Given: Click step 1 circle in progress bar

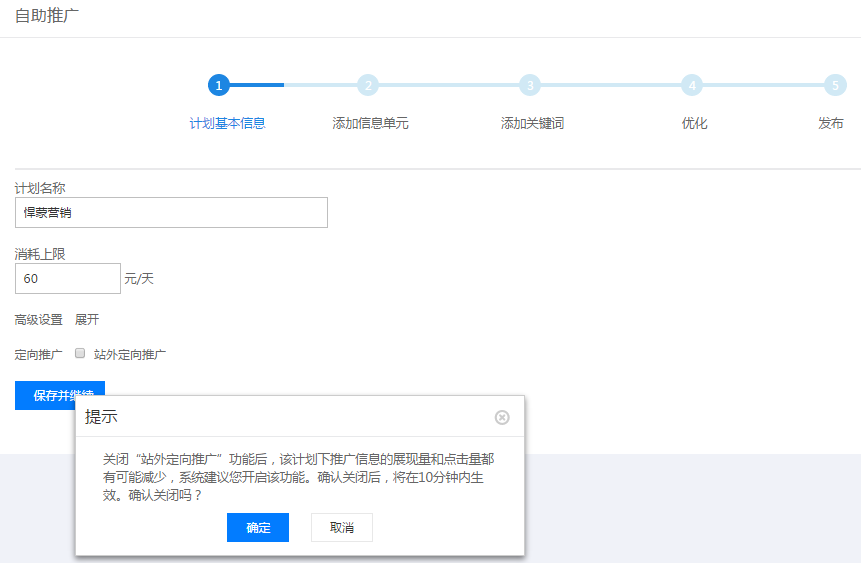Looking at the screenshot, I should coord(218,85).
